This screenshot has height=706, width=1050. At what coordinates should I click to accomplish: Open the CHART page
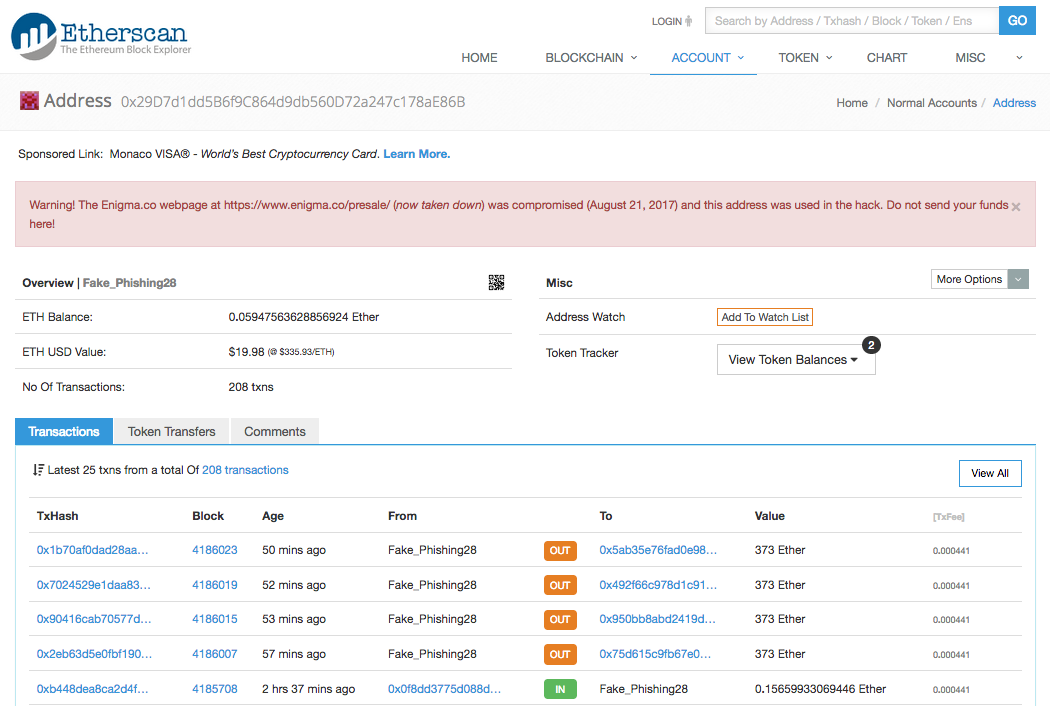[x=887, y=58]
